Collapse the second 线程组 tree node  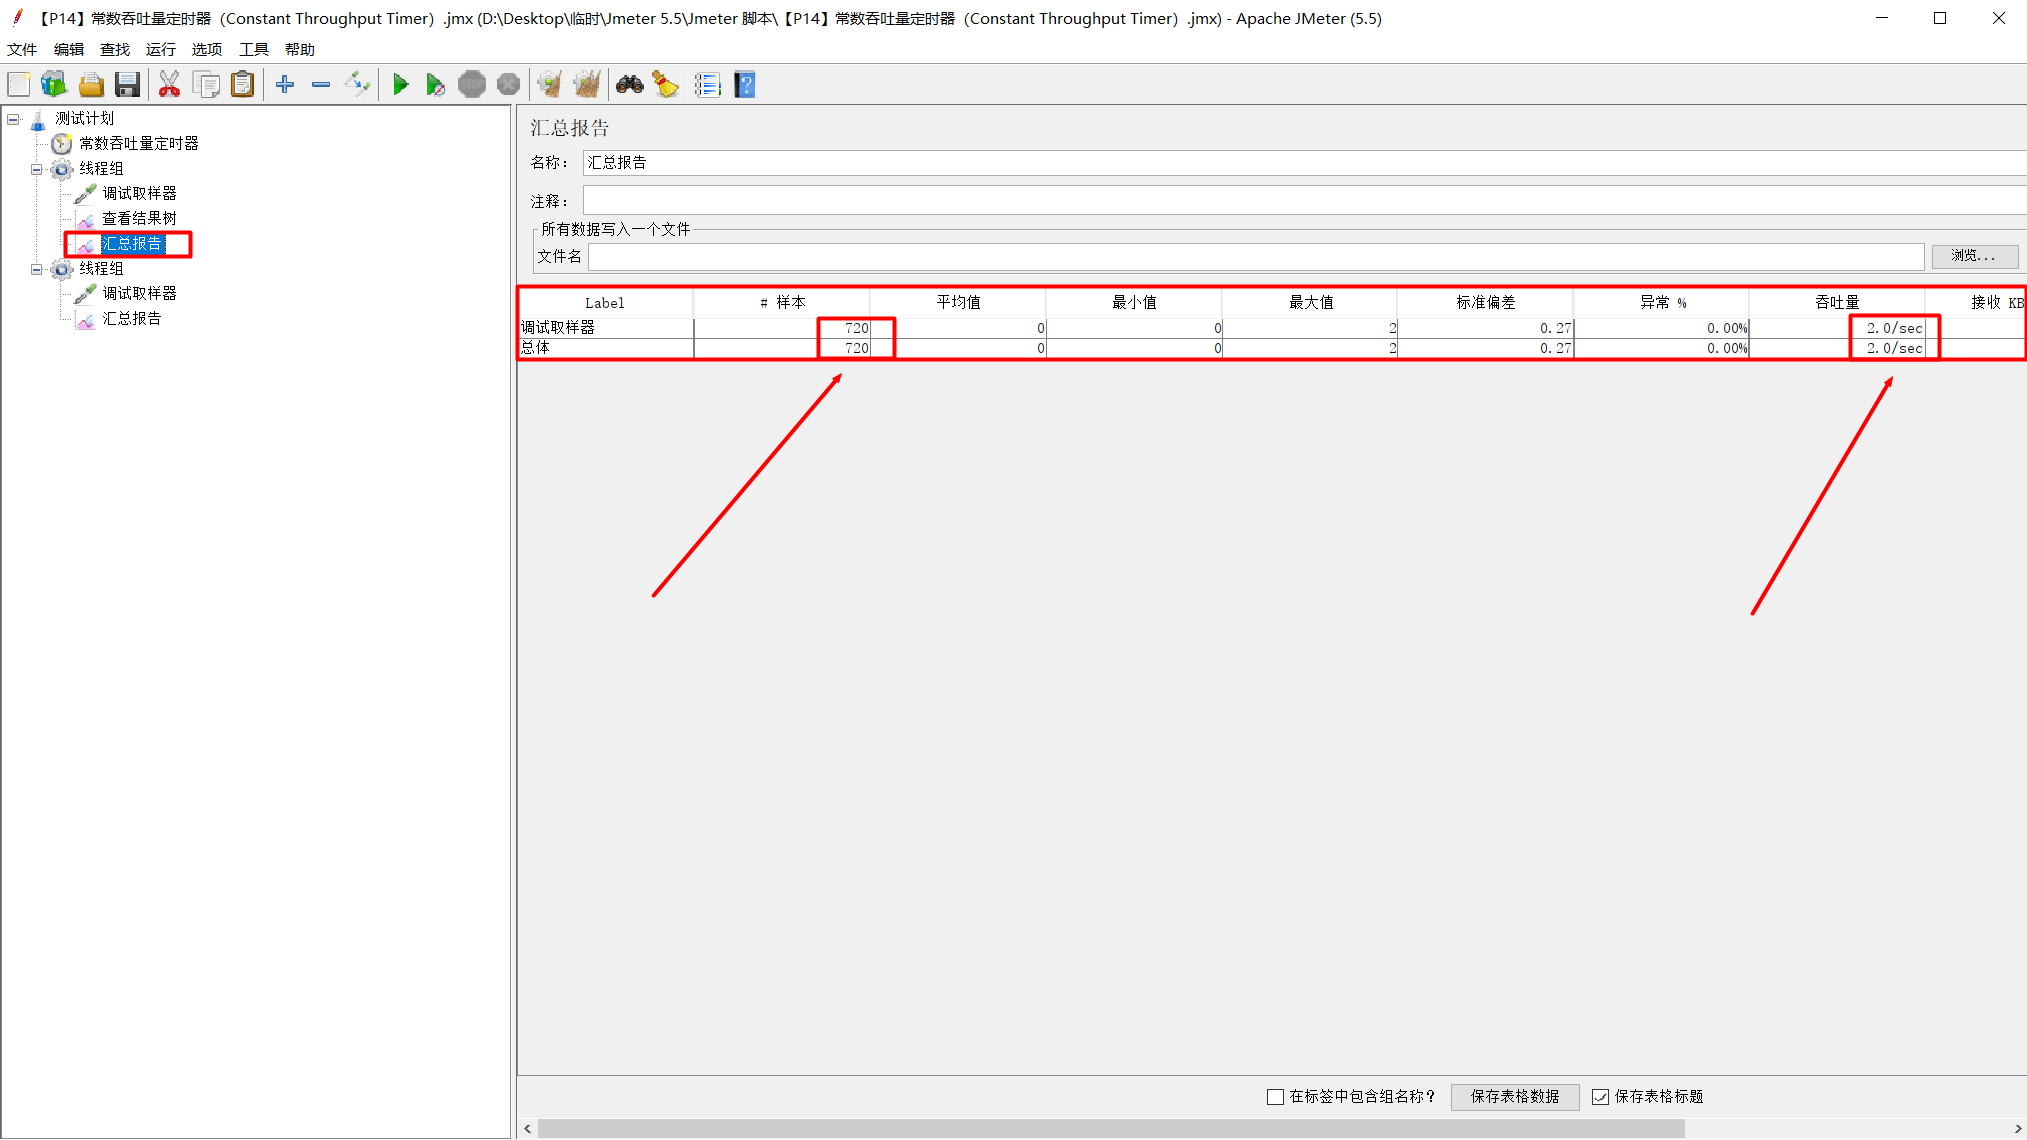[x=37, y=269]
